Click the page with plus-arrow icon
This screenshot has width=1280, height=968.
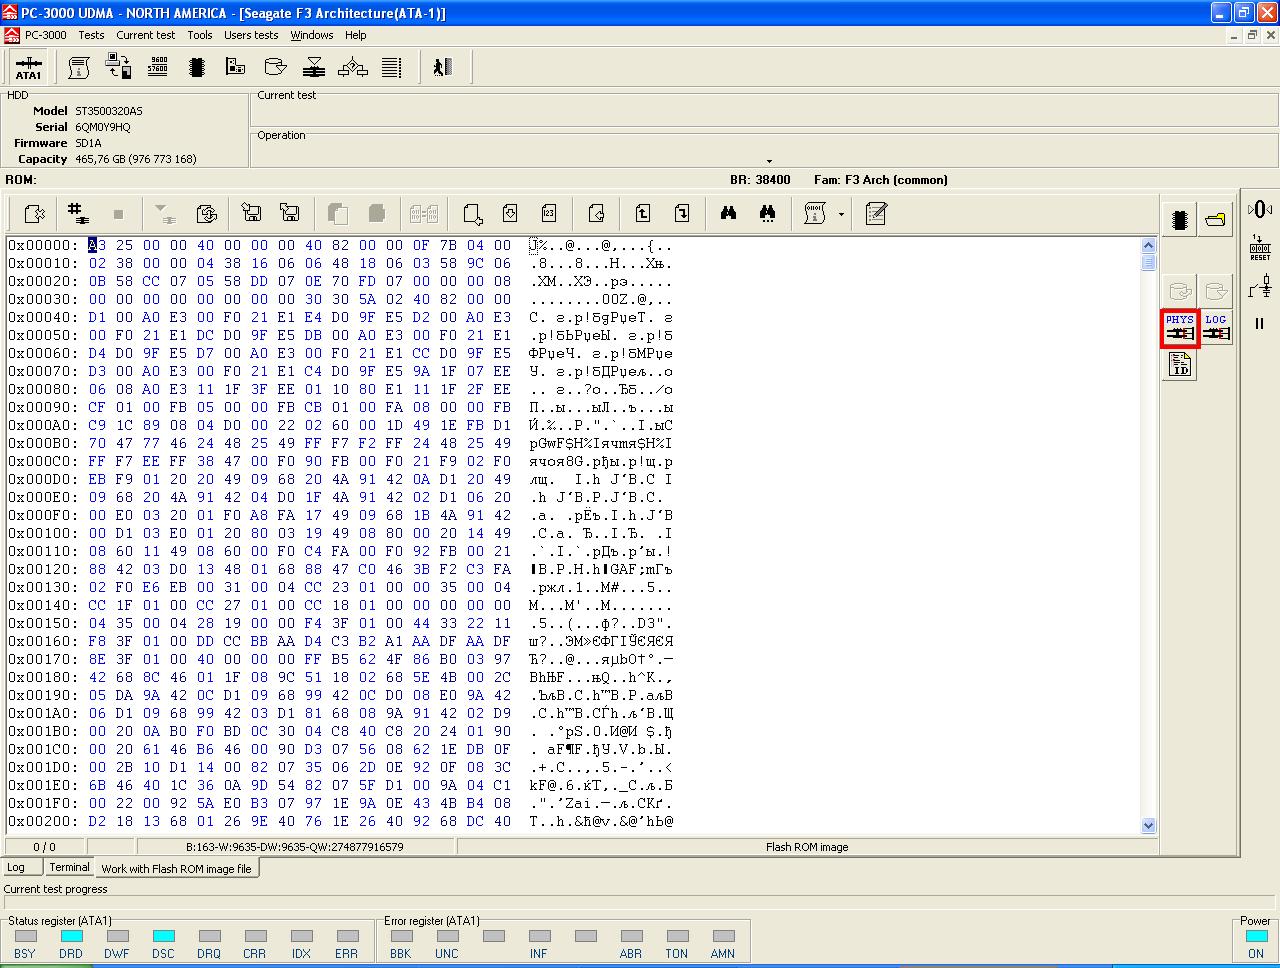pyautogui.click(x=472, y=213)
